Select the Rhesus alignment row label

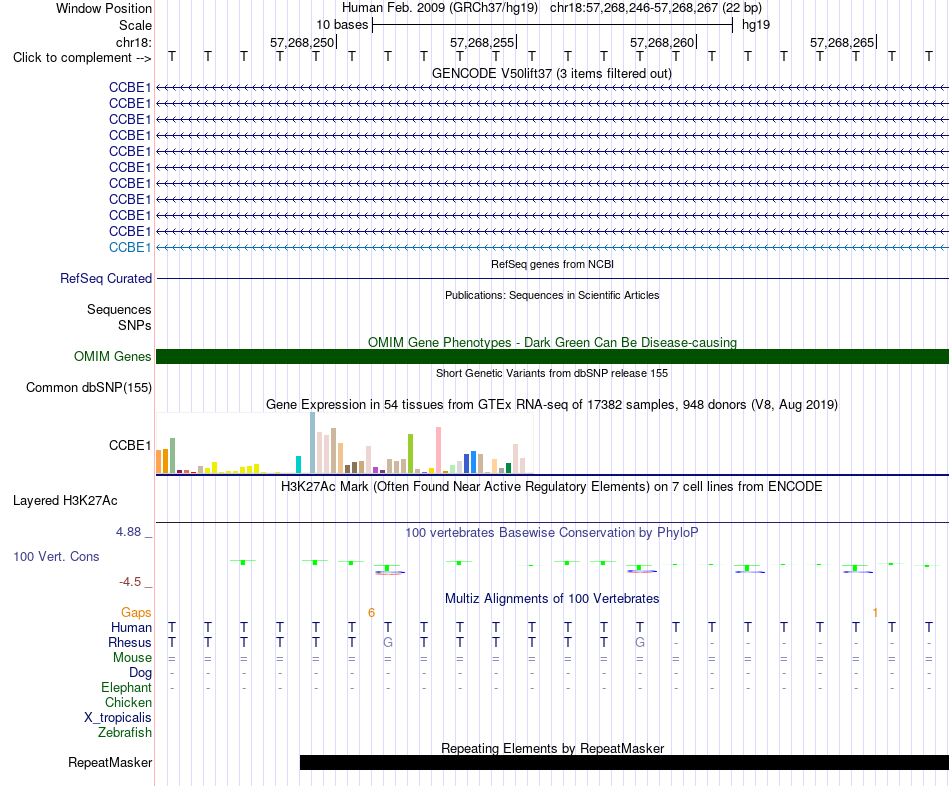click(x=130, y=642)
